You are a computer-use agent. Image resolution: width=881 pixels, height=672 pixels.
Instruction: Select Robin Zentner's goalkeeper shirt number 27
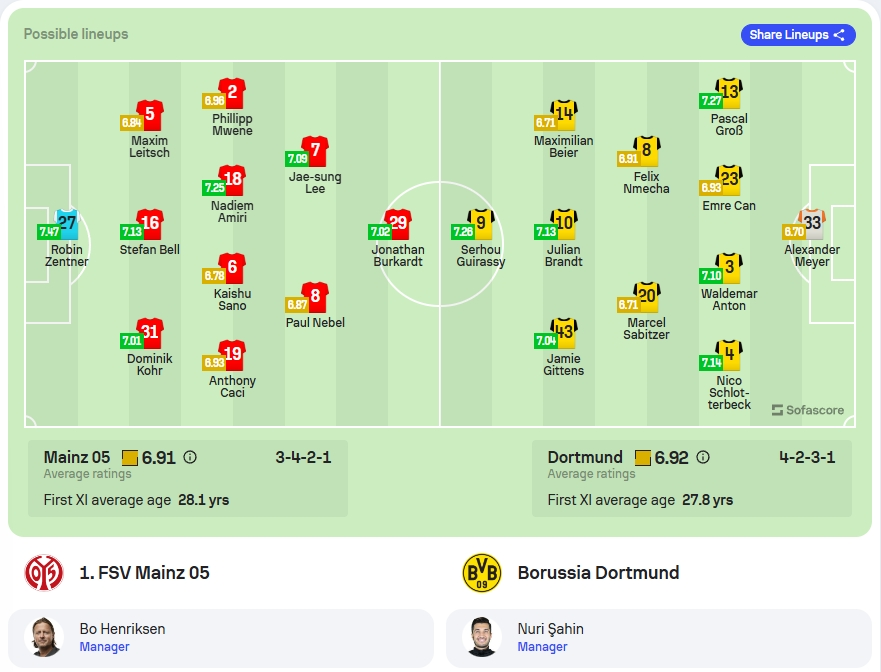[x=67, y=224]
